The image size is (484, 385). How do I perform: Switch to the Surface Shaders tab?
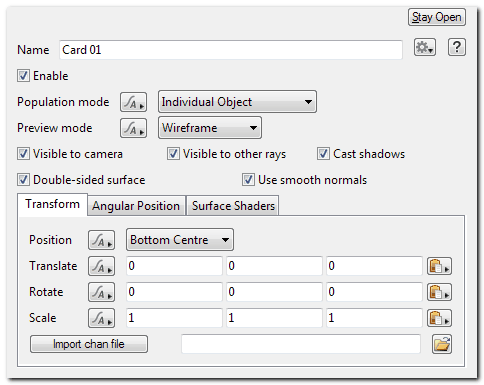click(233, 206)
